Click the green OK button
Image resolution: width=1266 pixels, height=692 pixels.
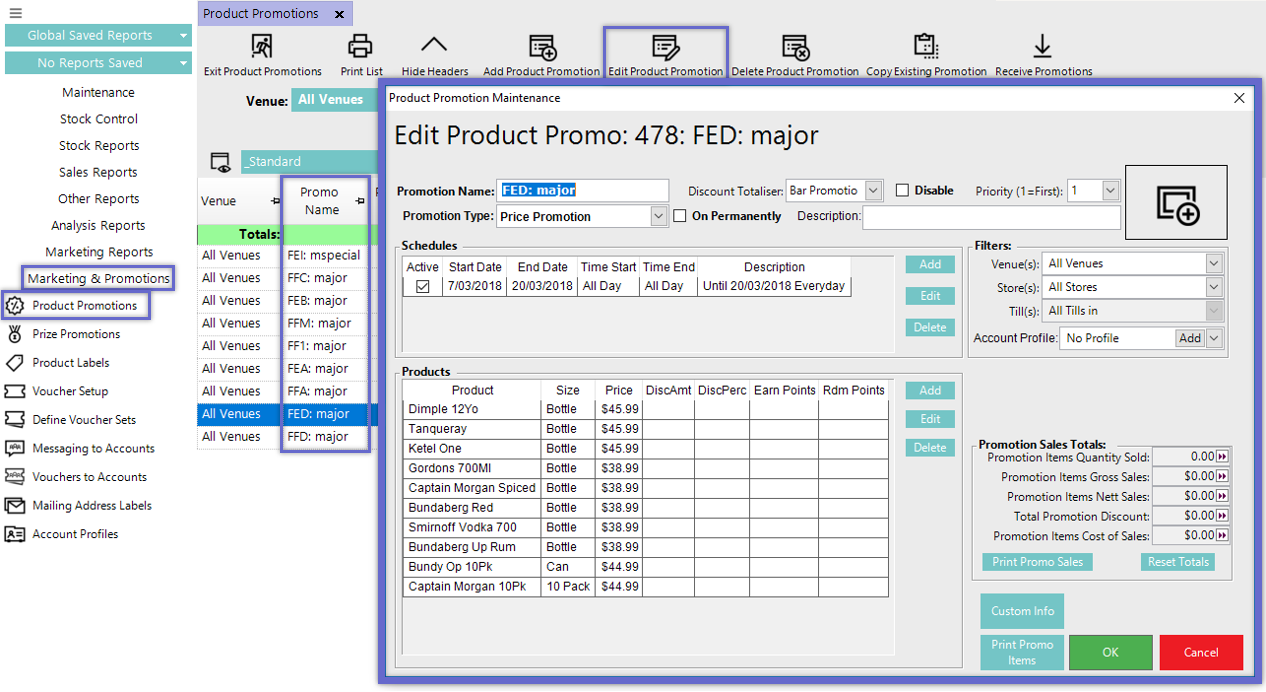(1110, 652)
